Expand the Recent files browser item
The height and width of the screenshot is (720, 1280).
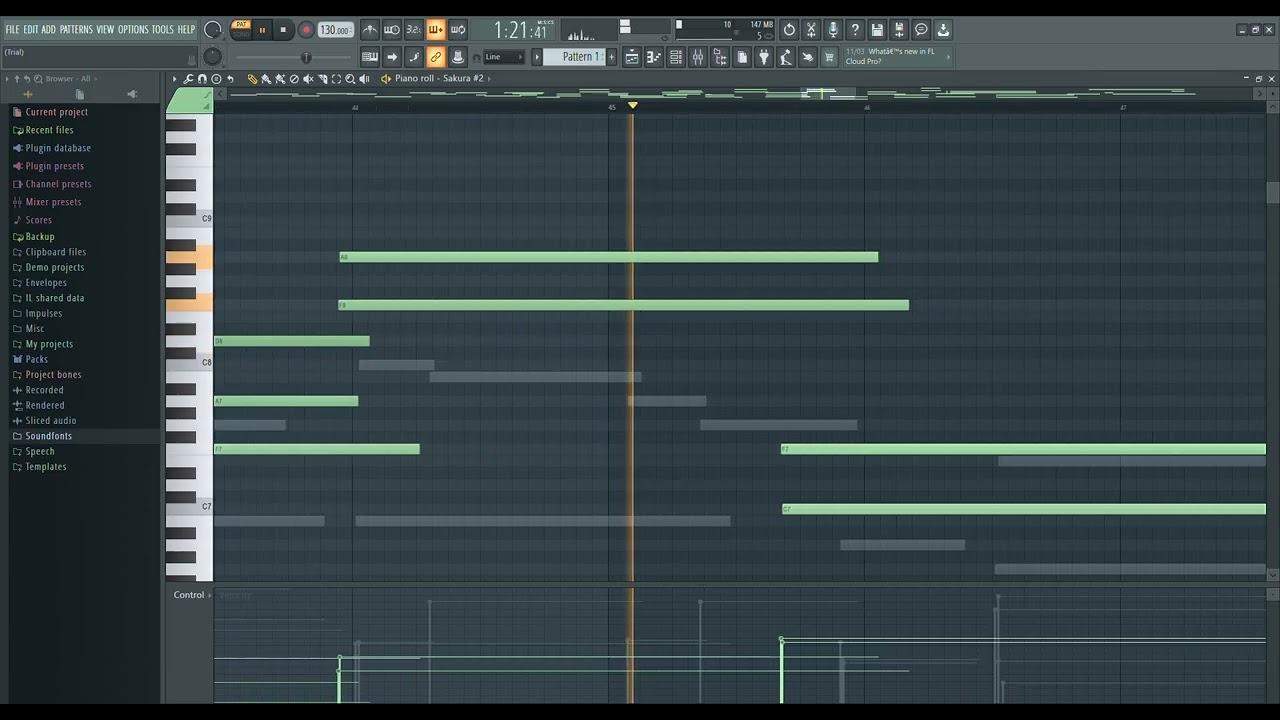point(49,130)
